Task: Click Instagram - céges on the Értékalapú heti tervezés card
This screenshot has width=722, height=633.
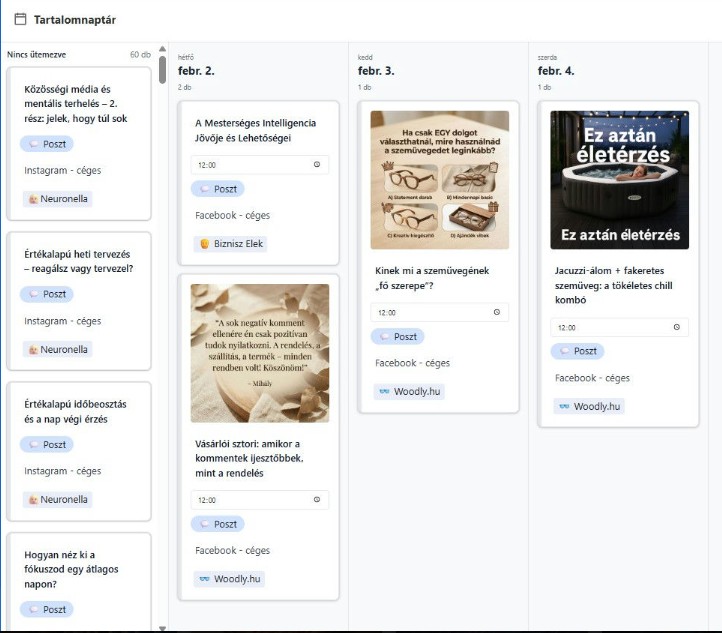Action: coord(63,321)
